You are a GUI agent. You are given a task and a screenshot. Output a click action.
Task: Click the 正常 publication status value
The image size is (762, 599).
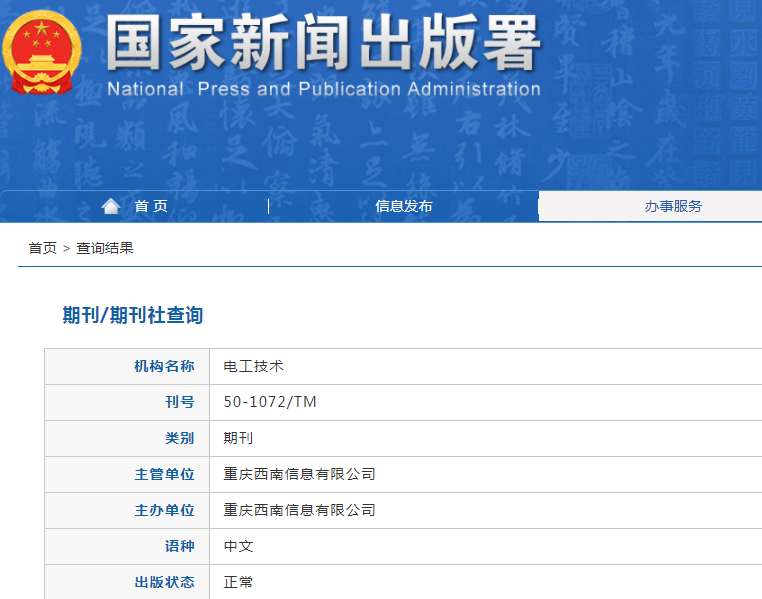[238, 582]
